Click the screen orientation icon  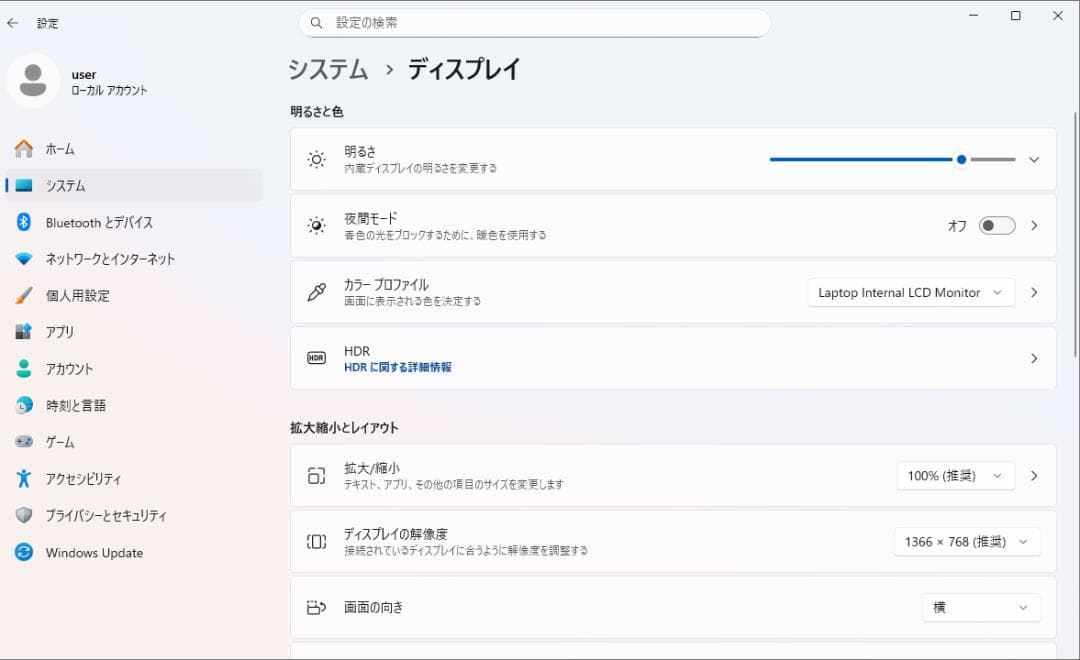[317, 607]
